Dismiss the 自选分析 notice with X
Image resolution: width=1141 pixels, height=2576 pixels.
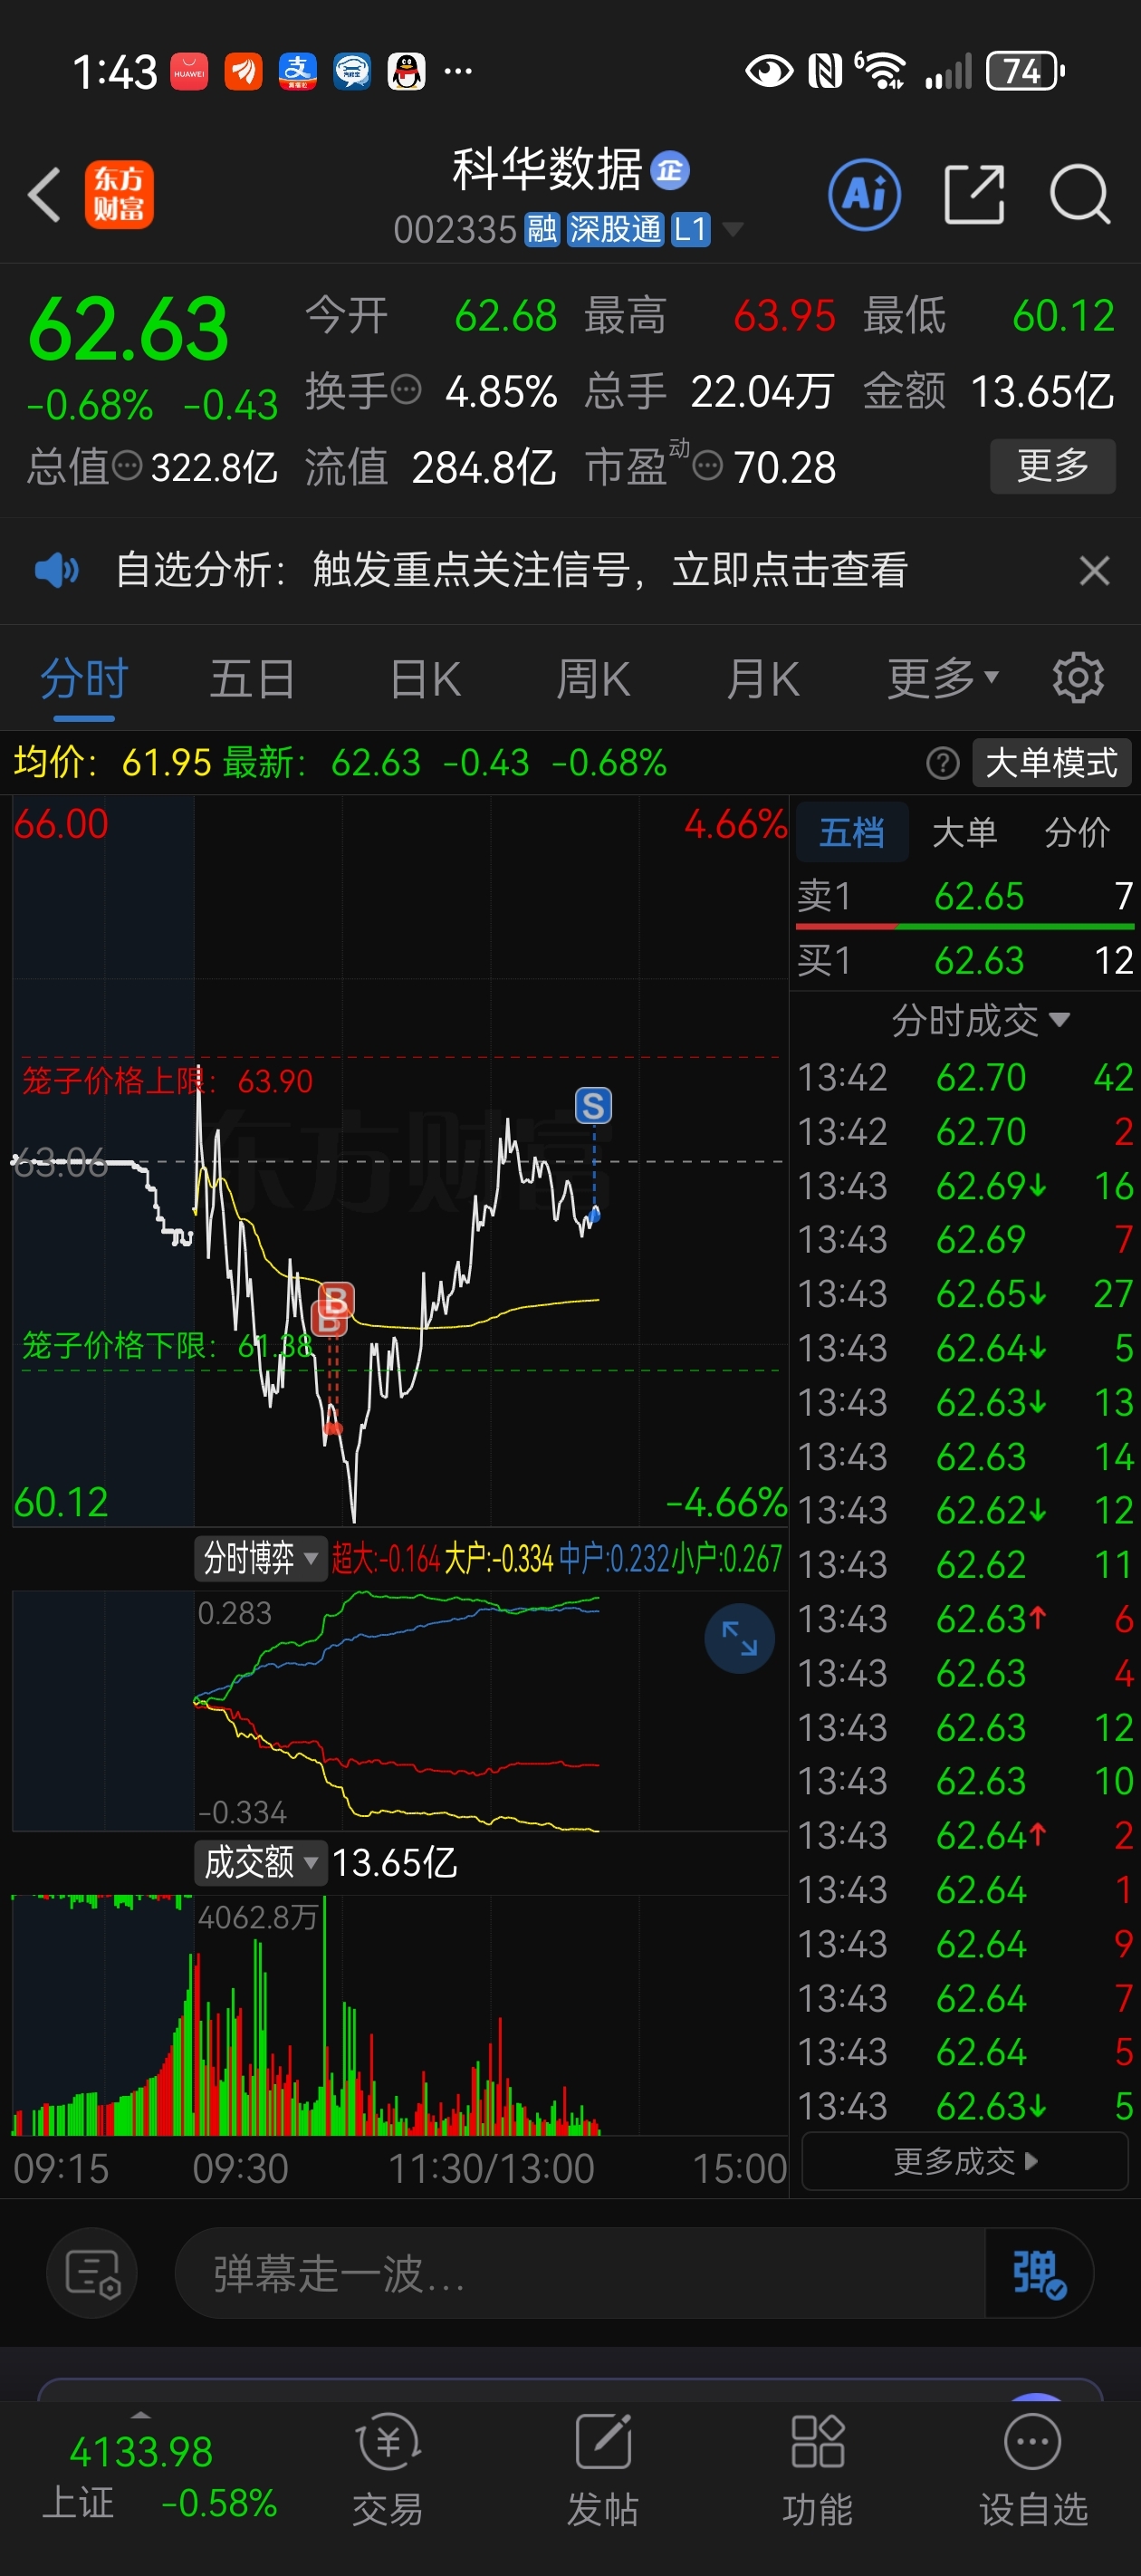pyautogui.click(x=1094, y=570)
